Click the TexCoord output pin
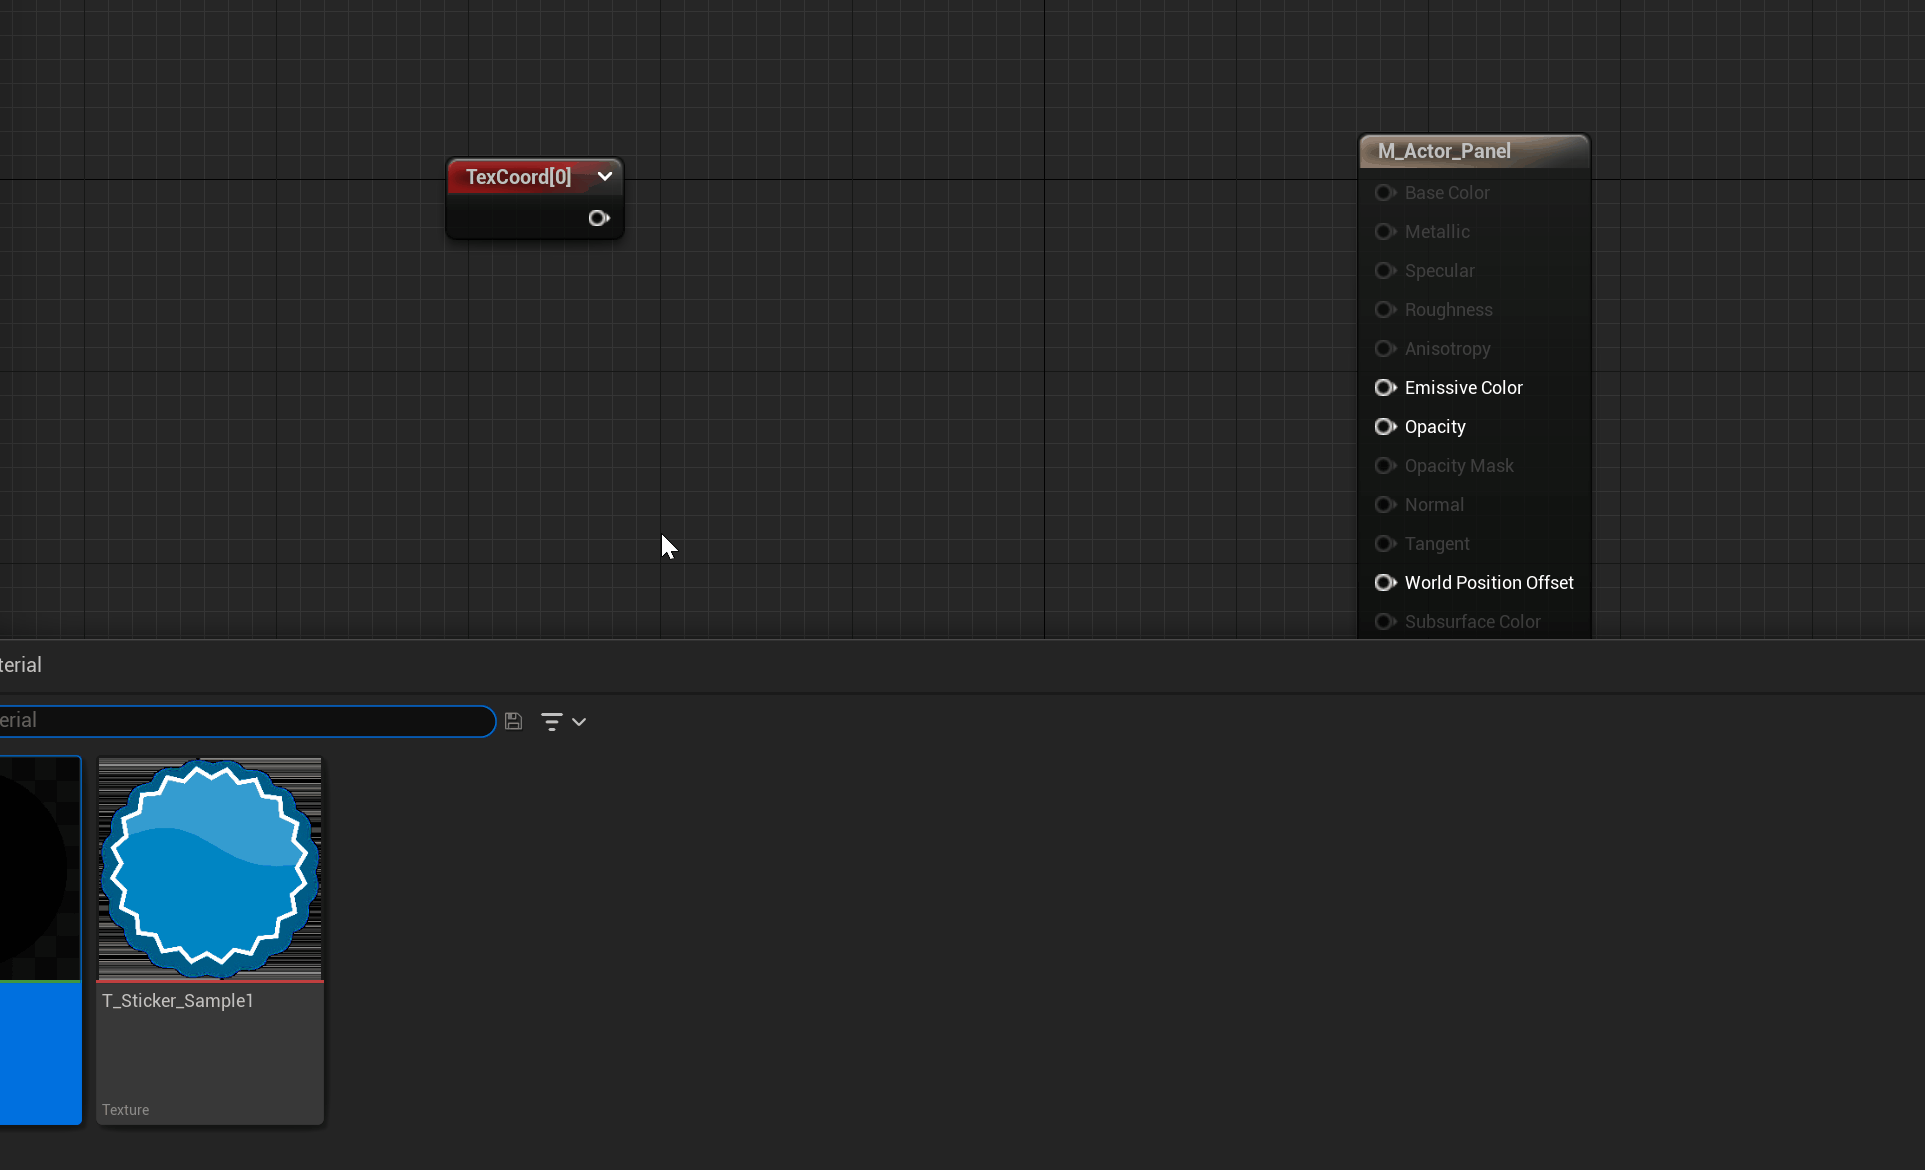Image resolution: width=1925 pixels, height=1170 pixels. pyautogui.click(x=598, y=218)
